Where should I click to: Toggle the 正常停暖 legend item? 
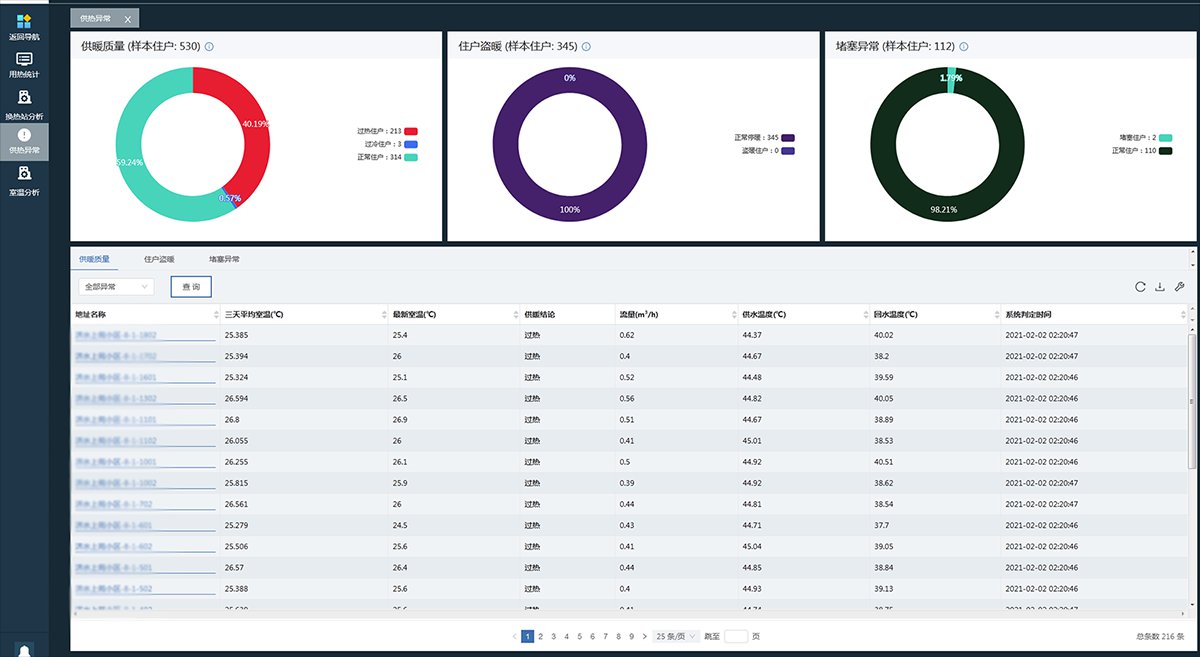(x=788, y=137)
